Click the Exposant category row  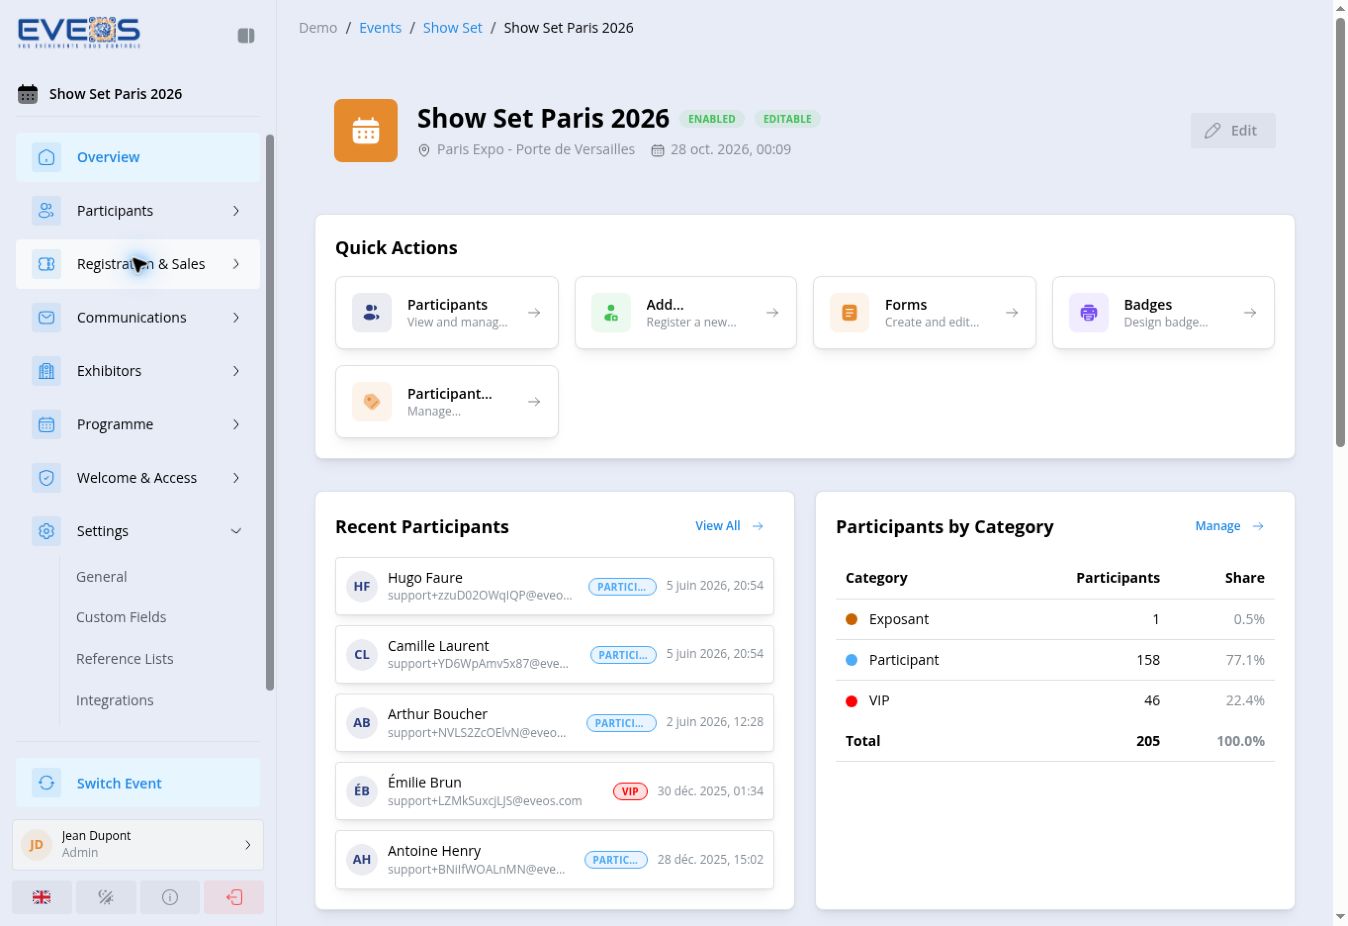(x=1055, y=619)
